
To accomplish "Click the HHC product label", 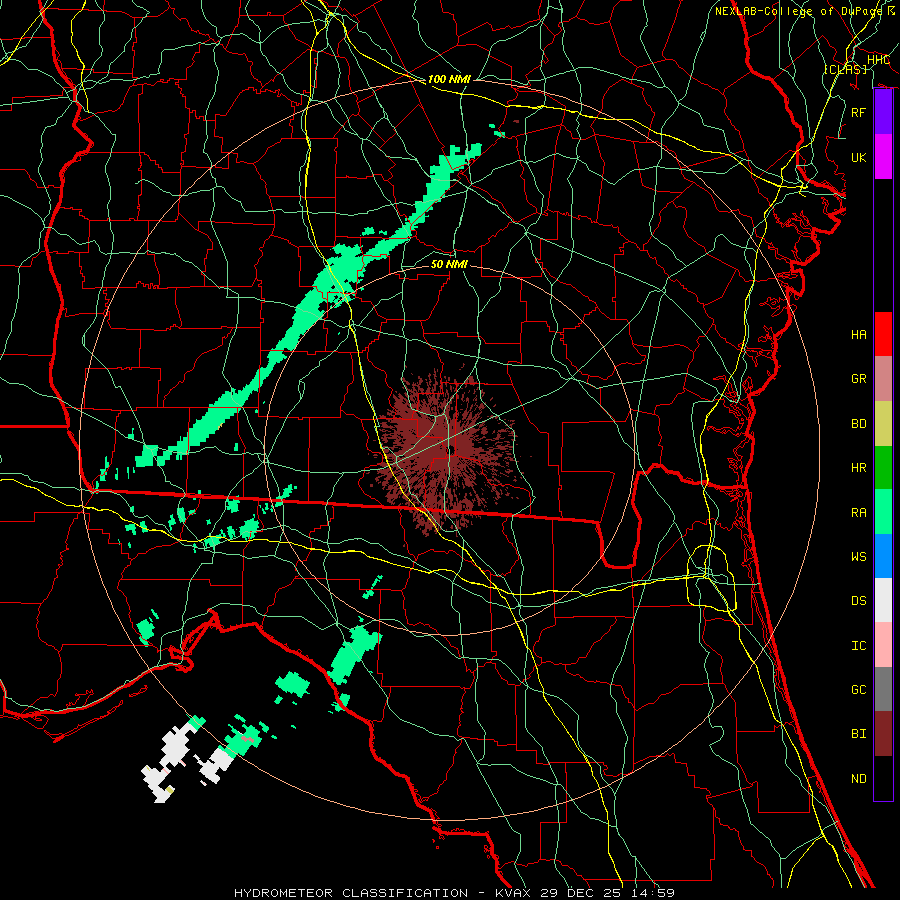I will (x=878, y=59).
